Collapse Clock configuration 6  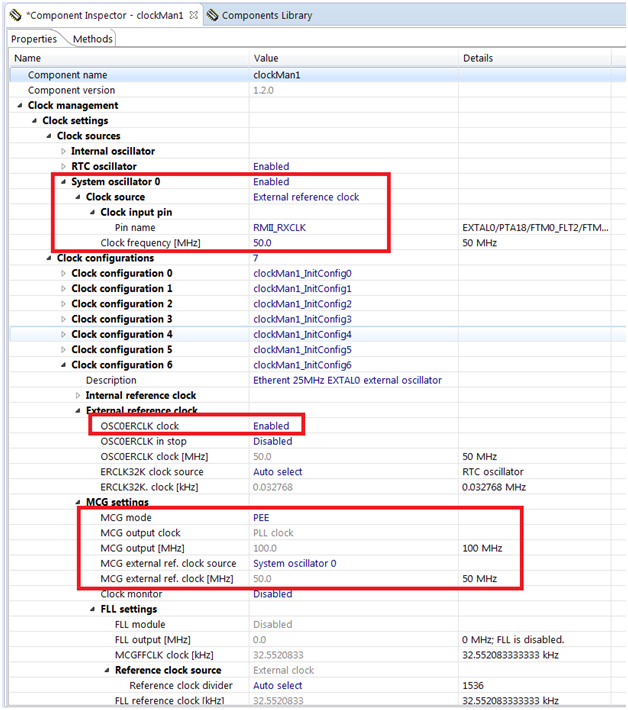63,365
